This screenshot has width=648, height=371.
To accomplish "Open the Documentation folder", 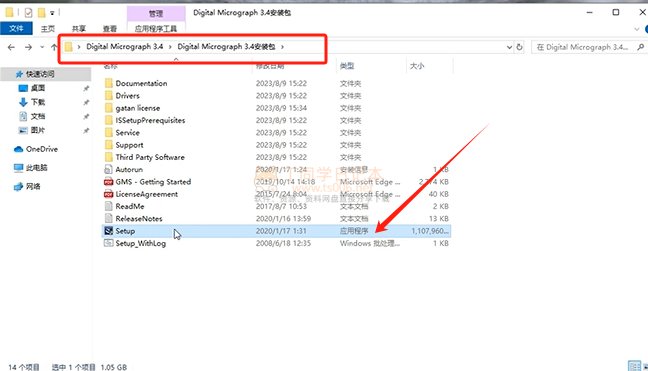I will tap(141, 83).
